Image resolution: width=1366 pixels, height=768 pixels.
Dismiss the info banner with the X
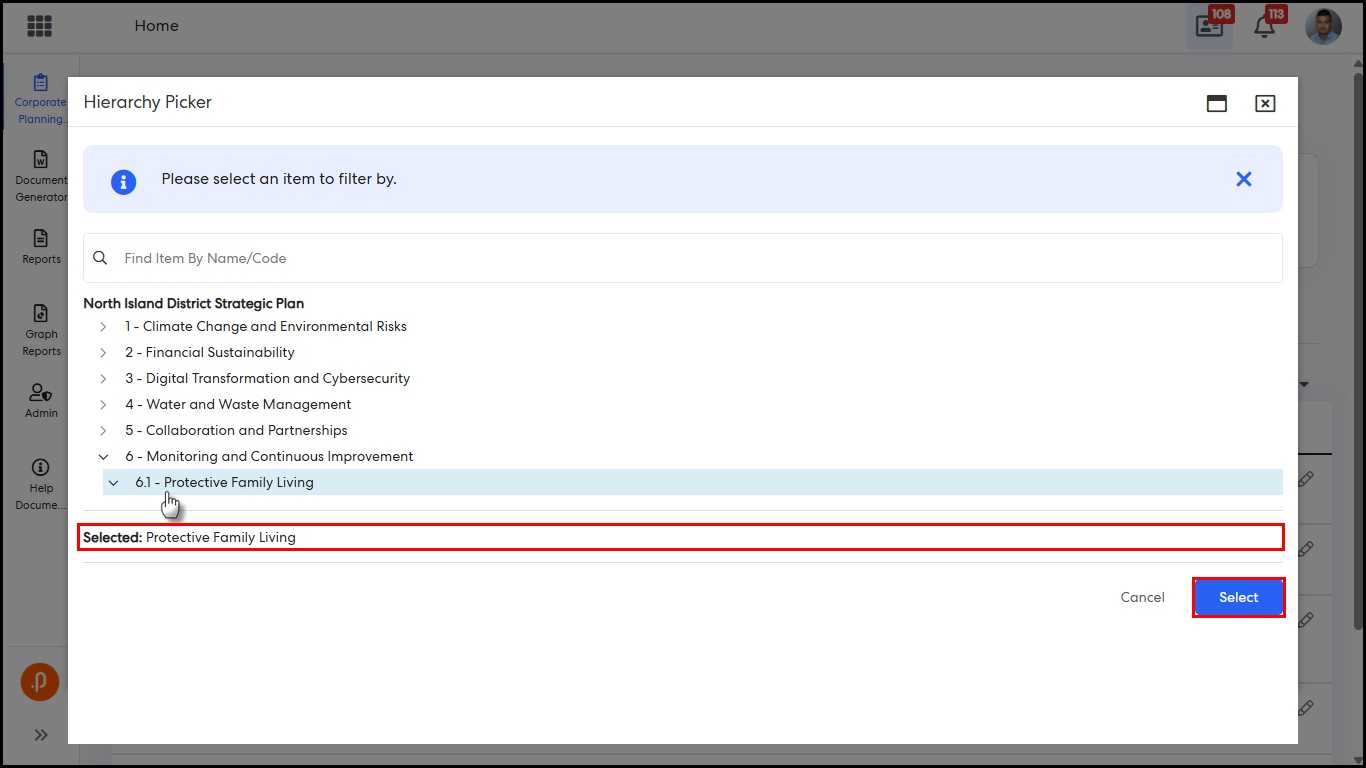[x=1243, y=179]
